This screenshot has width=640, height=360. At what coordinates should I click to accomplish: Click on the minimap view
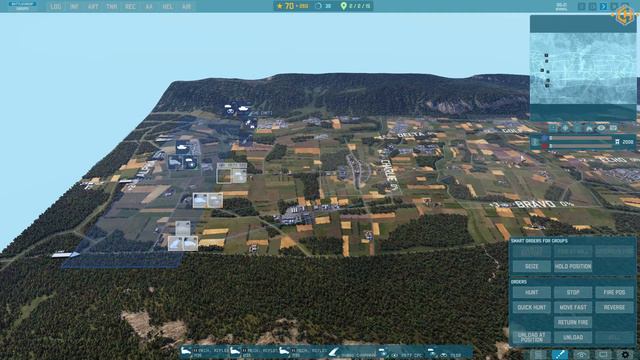tap(582, 69)
